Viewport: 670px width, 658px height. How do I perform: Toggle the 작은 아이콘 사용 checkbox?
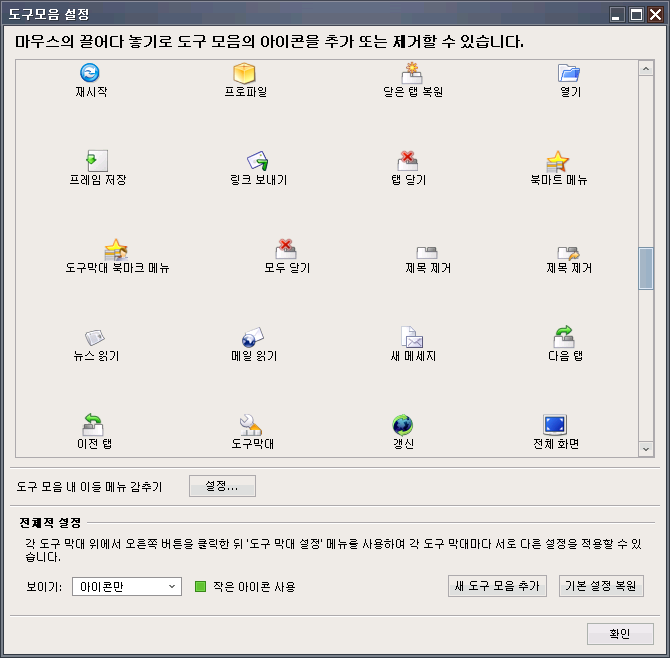pos(200,586)
